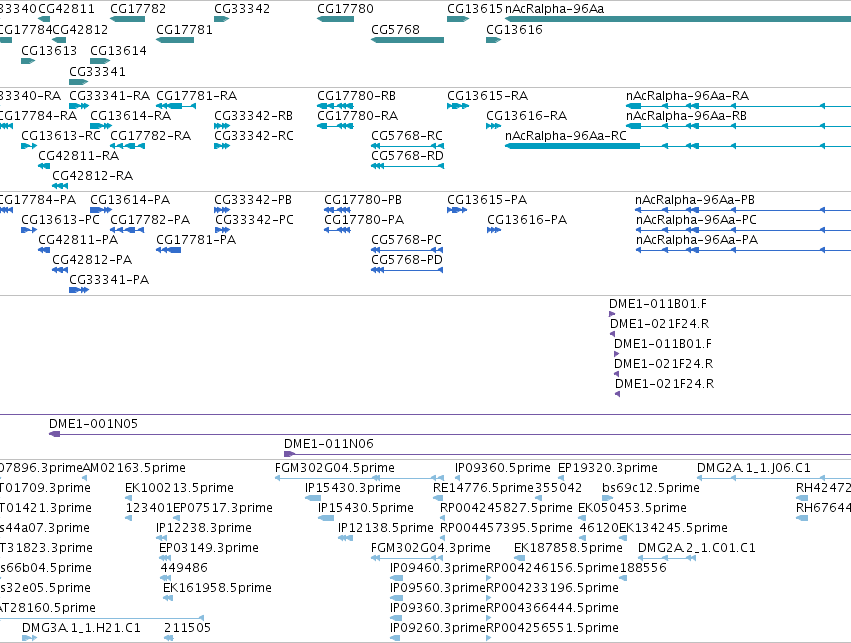Select protein CG17780-PB
This screenshot has height=643, width=851.
(x=363, y=200)
